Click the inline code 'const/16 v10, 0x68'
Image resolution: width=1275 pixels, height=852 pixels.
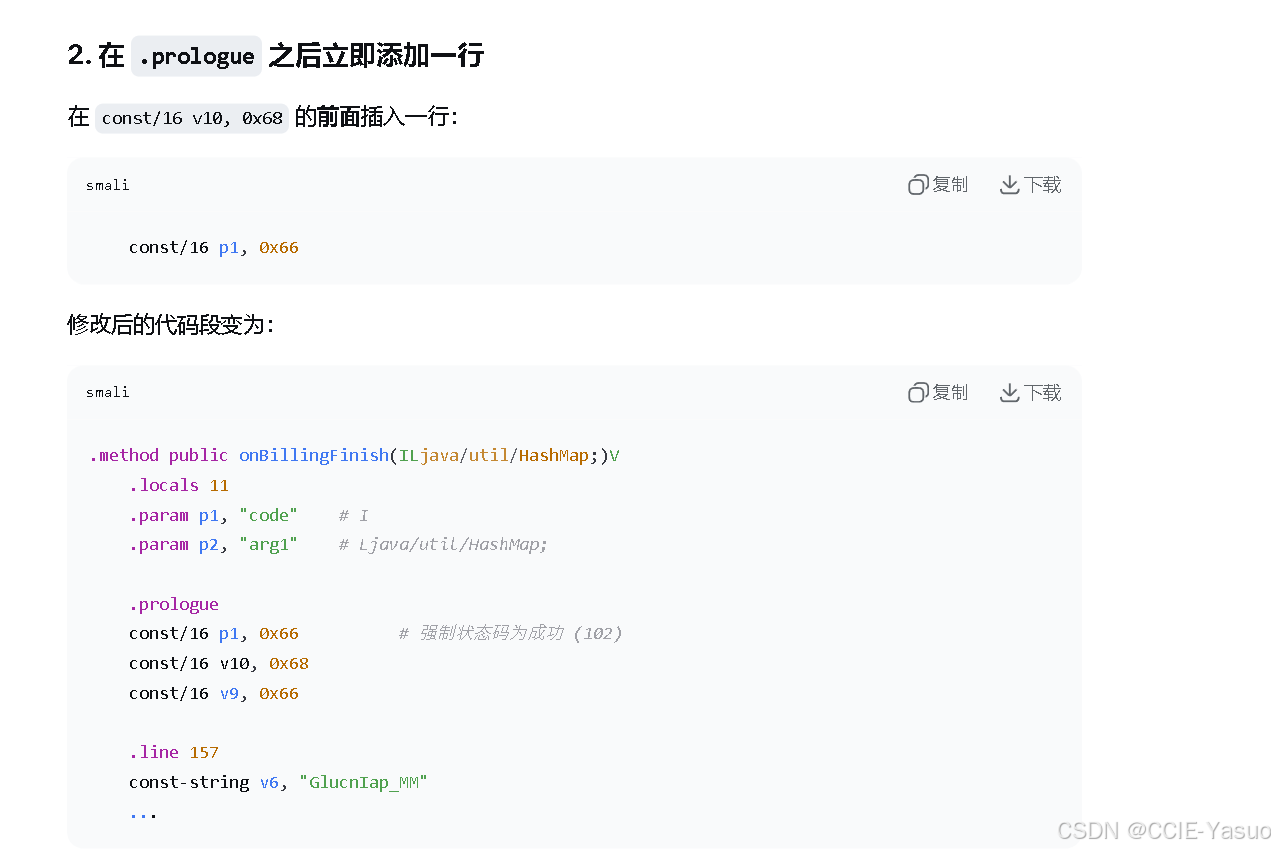pyautogui.click(x=192, y=118)
